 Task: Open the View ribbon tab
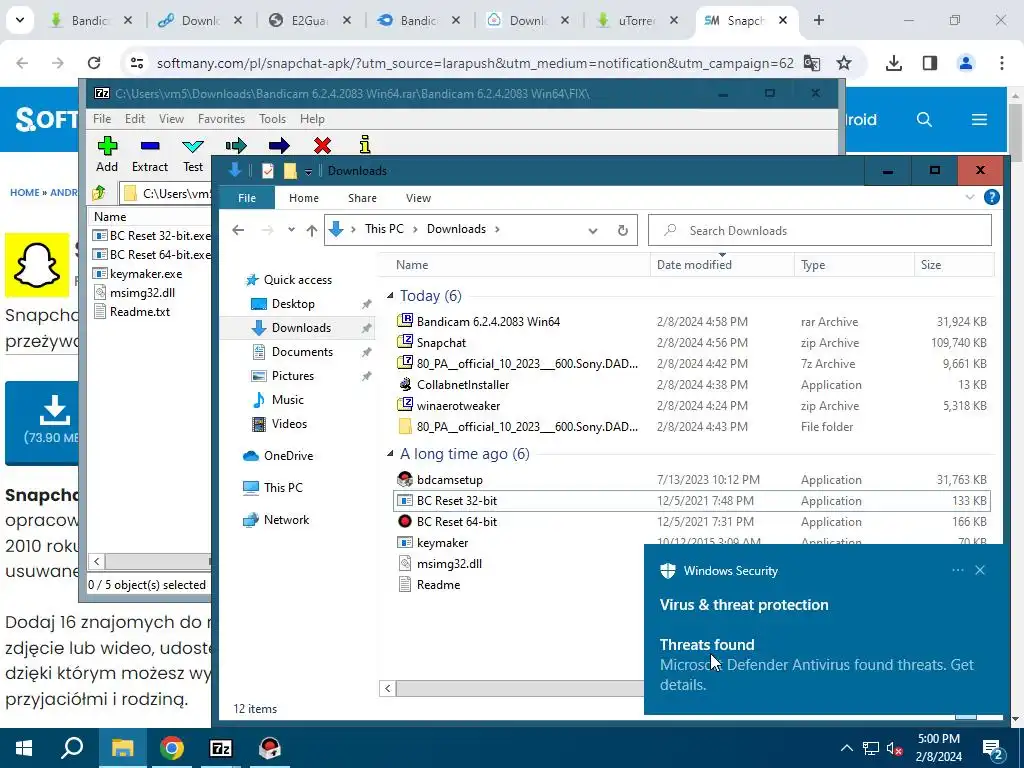point(418,197)
